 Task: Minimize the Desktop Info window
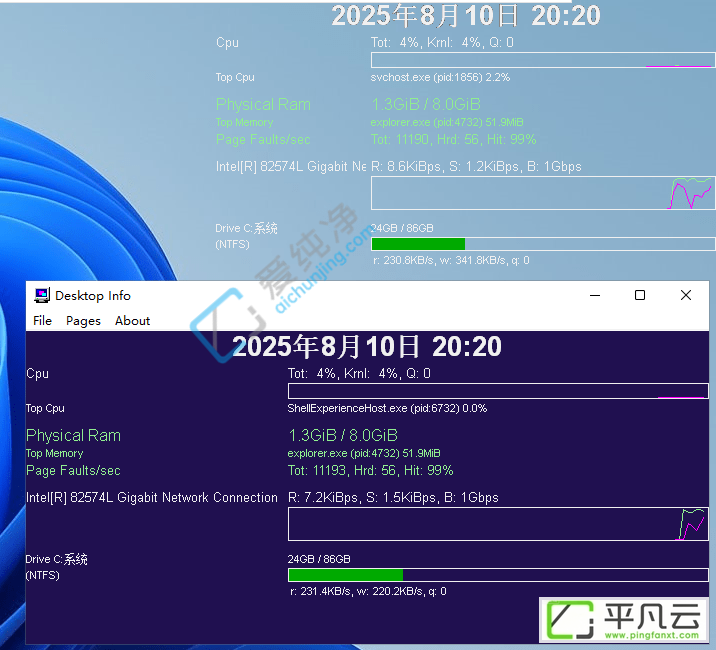pyautogui.click(x=595, y=296)
